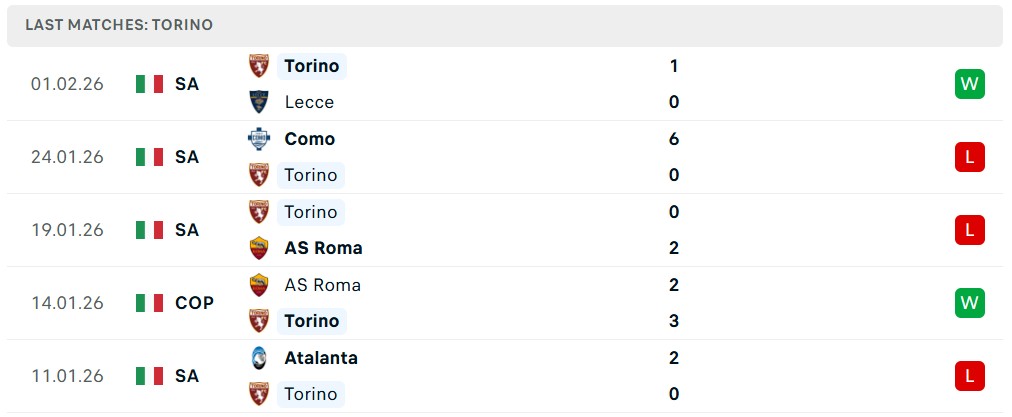
Task: Click the red L badge for the Atalanta match
Action: click(x=969, y=376)
